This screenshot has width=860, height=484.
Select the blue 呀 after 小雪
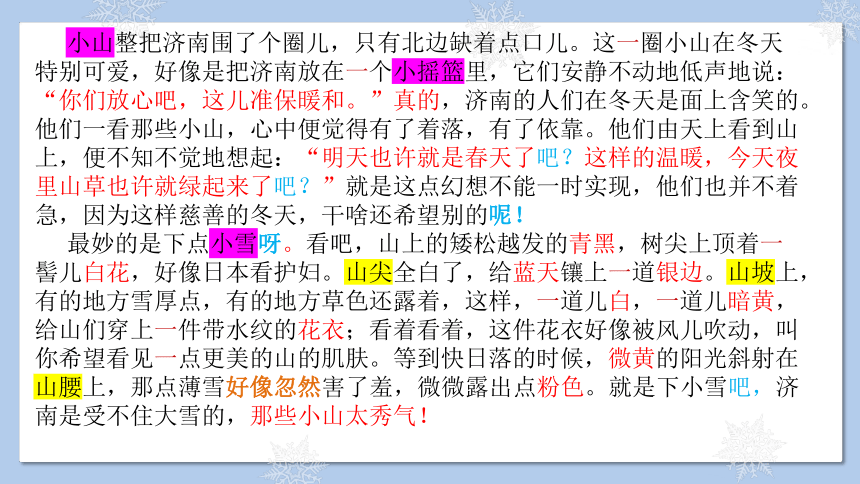[x=269, y=244]
